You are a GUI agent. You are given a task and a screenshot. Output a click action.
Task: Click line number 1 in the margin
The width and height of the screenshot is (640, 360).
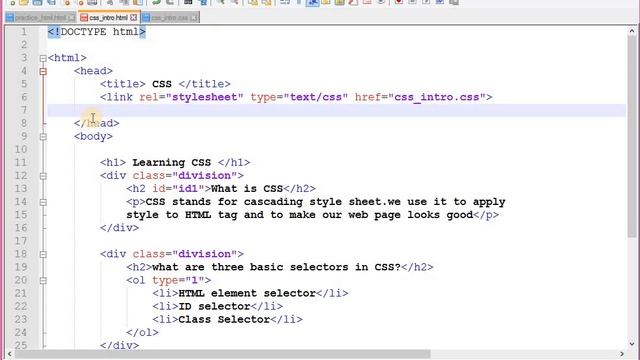coord(24,32)
